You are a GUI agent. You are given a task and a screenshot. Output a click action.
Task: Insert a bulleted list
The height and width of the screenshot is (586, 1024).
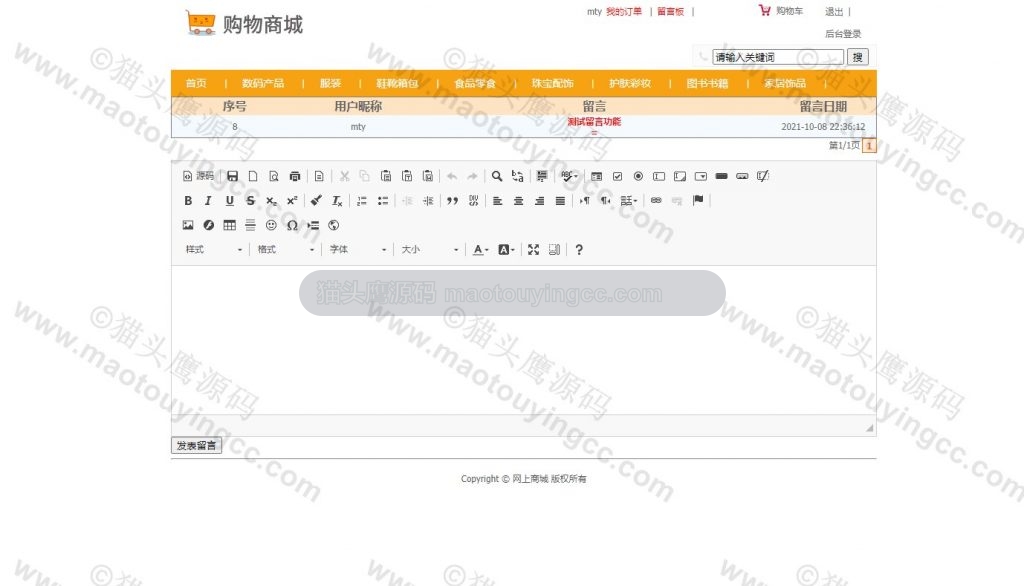coord(383,201)
